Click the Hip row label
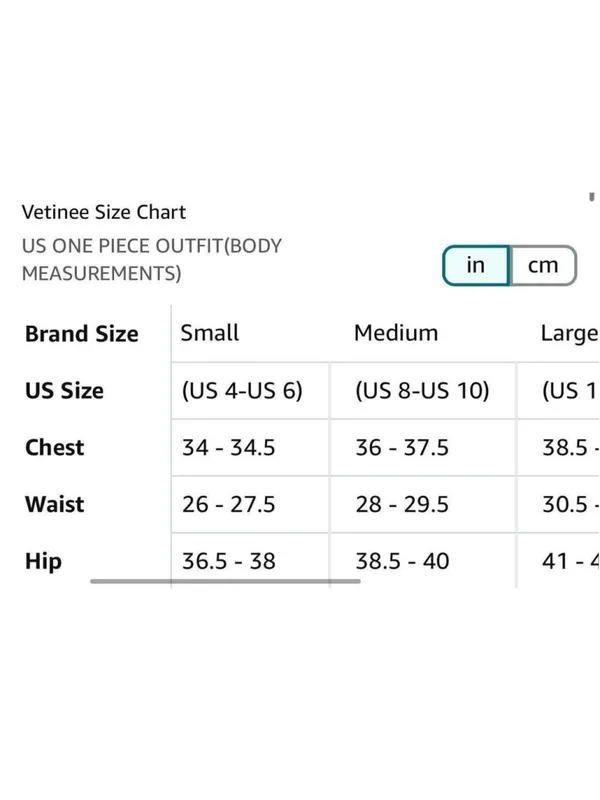The image size is (600, 800). 43,562
